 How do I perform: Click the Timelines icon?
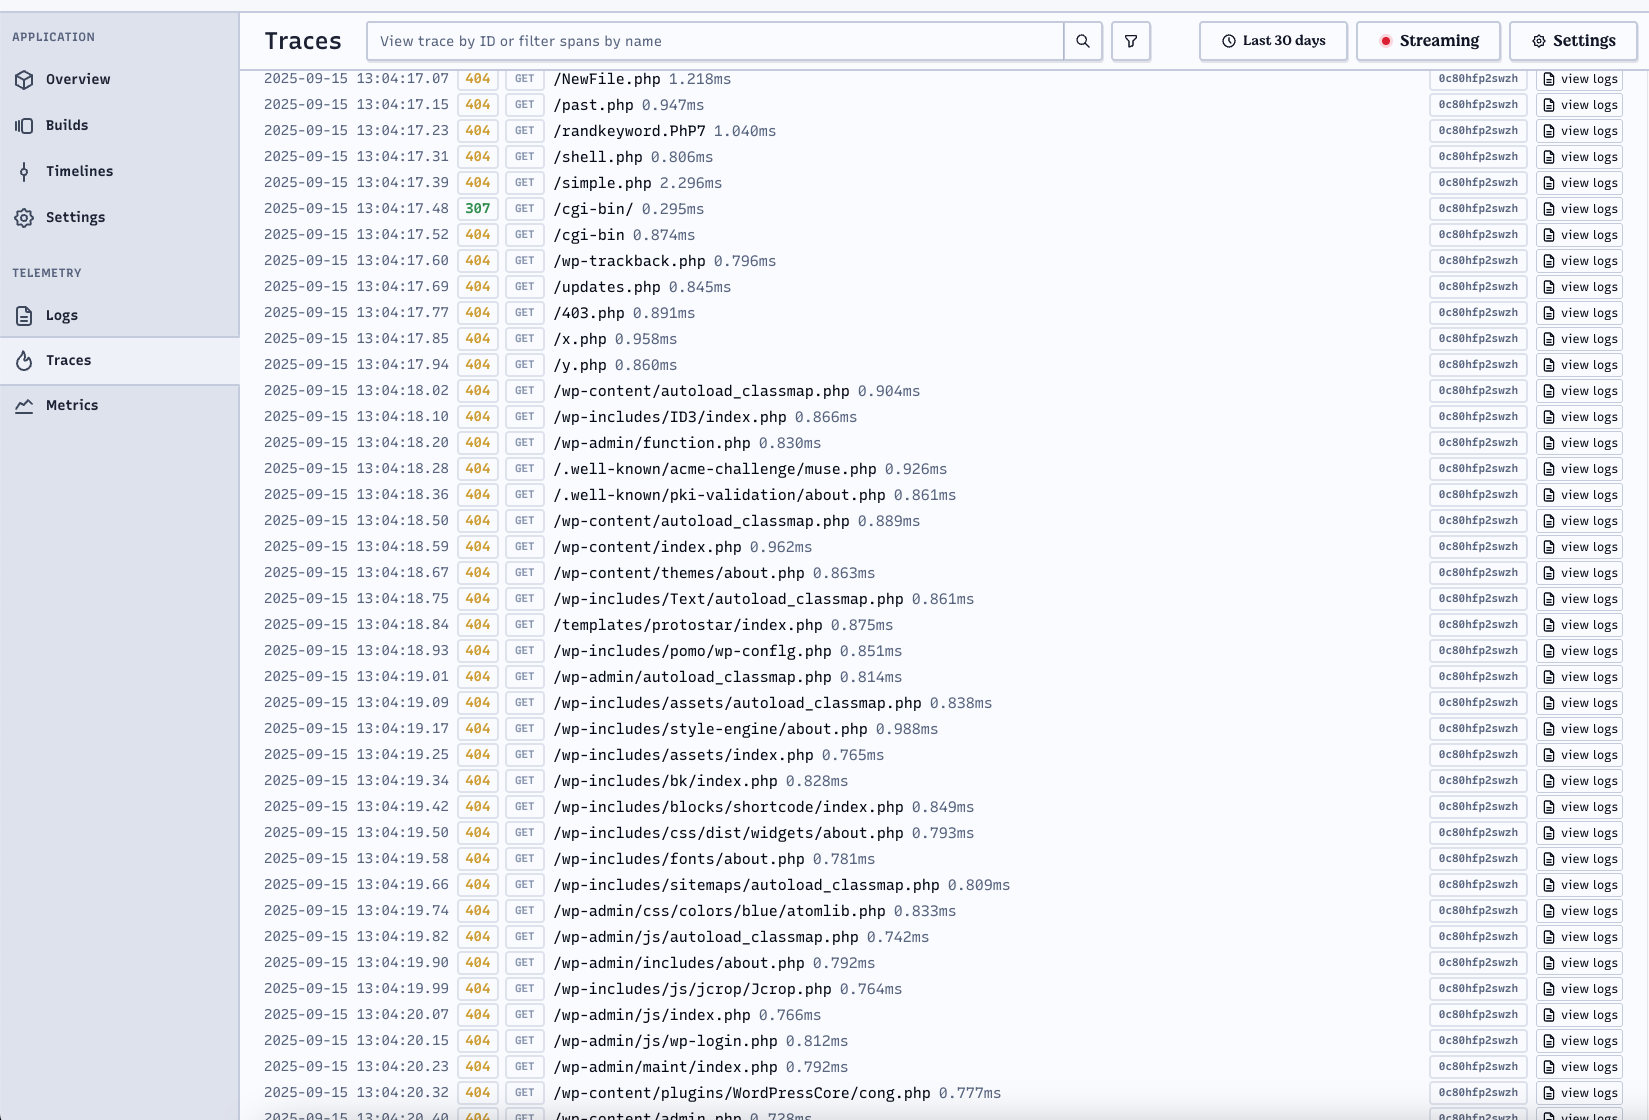24,171
